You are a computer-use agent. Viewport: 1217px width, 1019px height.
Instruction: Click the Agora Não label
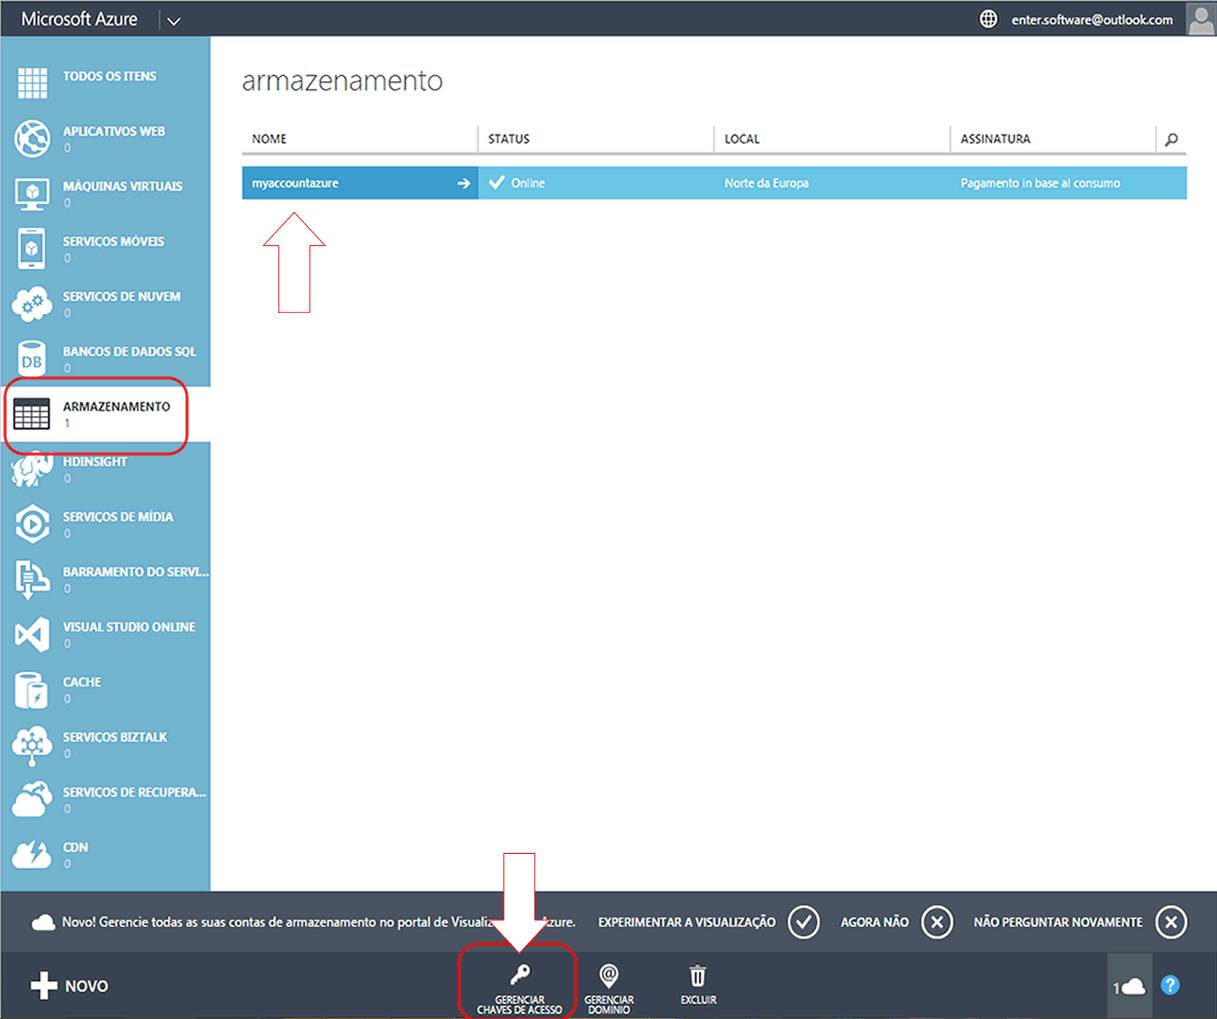point(875,922)
